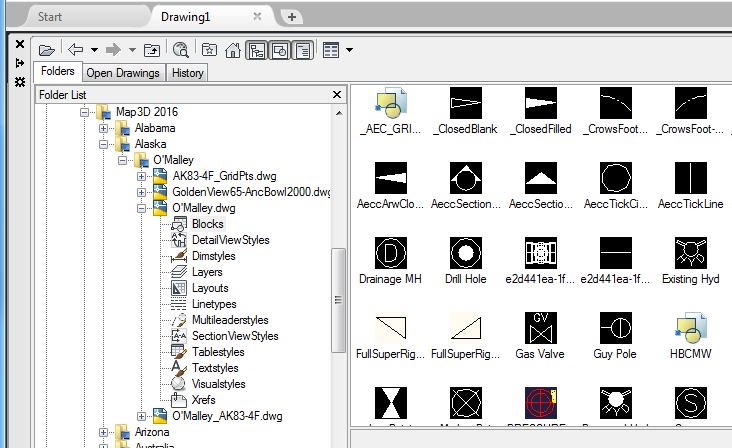
Task: Select the _AEC_GRI... block thumbnail
Action: [x=390, y=103]
